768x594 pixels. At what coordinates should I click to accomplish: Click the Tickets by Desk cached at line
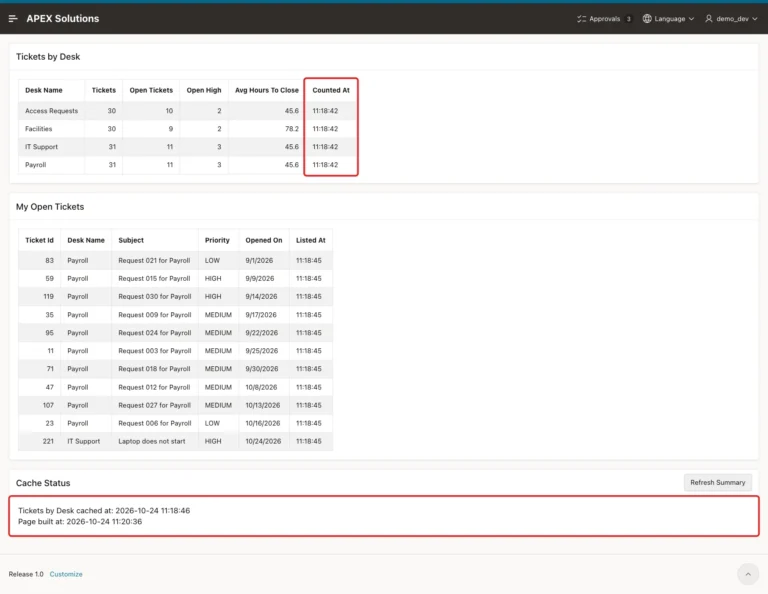pyautogui.click(x=104, y=510)
